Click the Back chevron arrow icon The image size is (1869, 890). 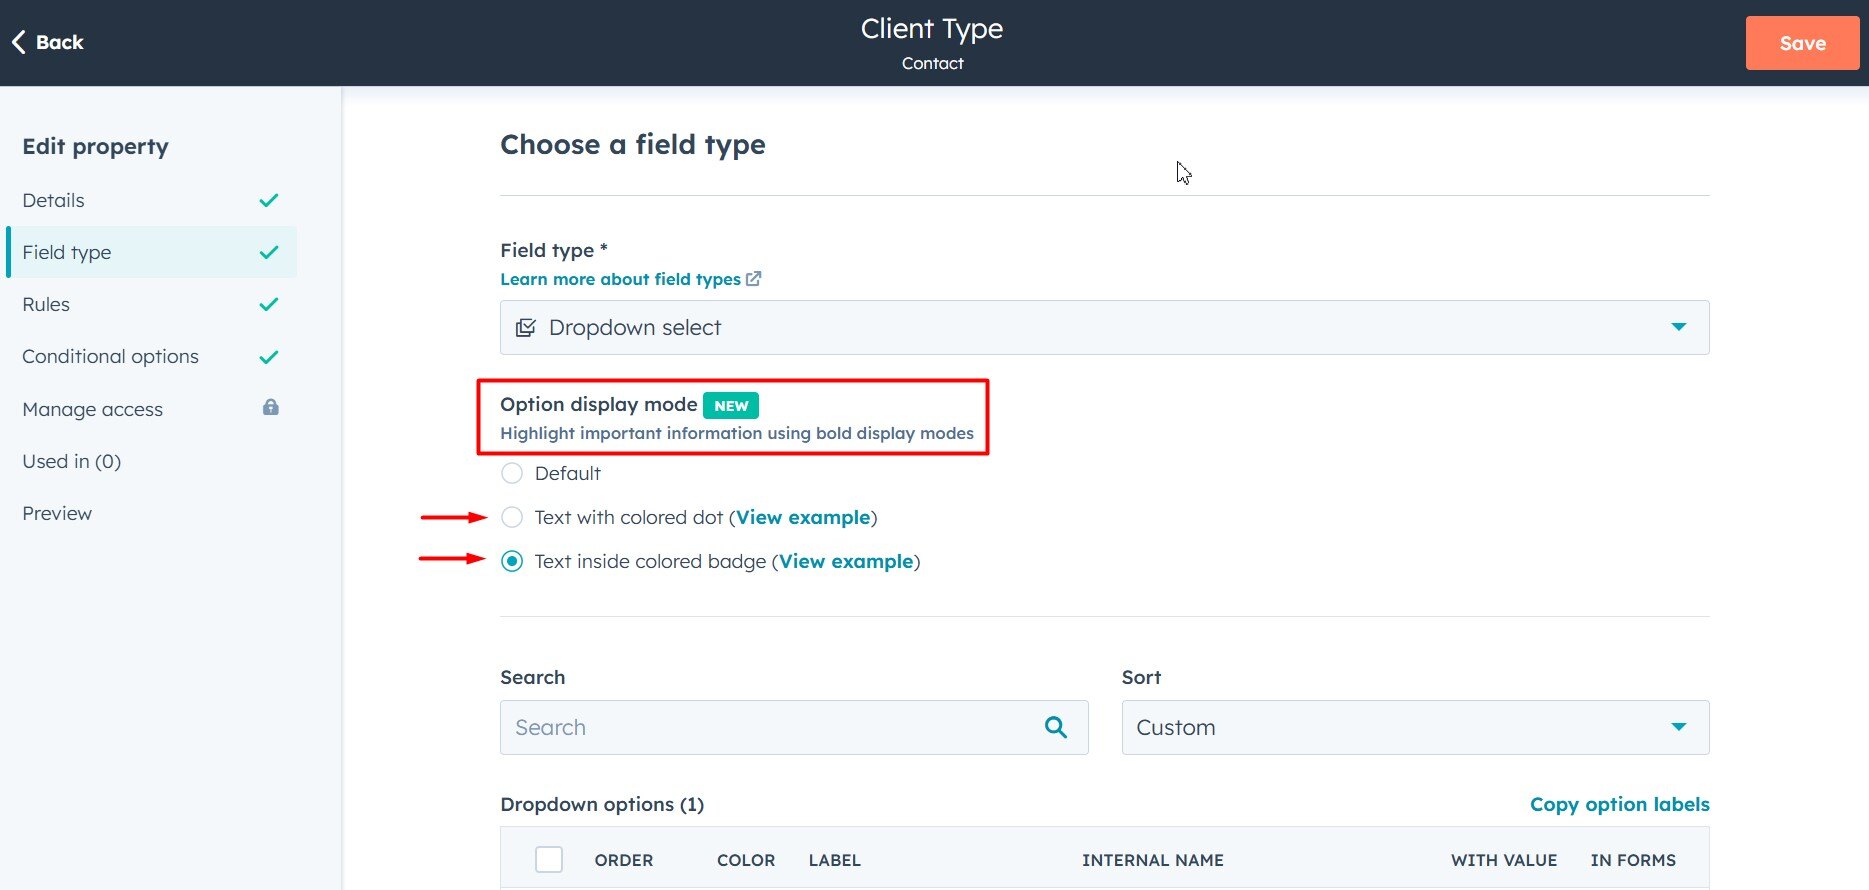(x=18, y=42)
